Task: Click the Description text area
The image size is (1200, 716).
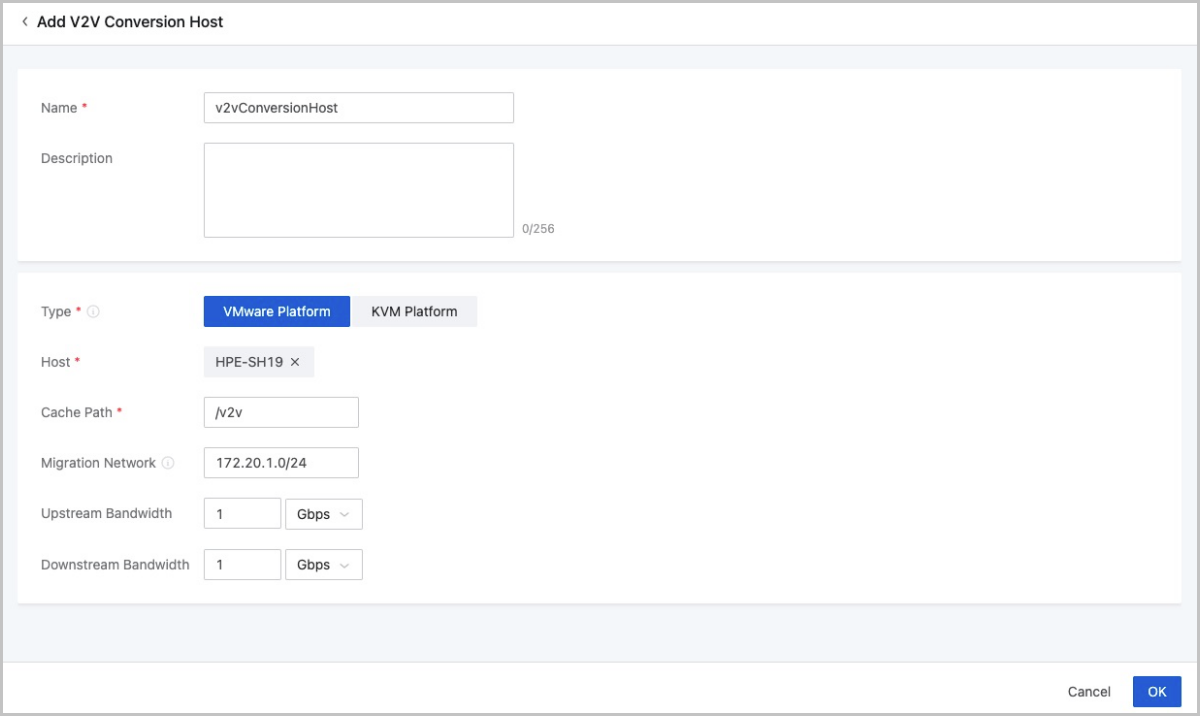Action: (358, 190)
